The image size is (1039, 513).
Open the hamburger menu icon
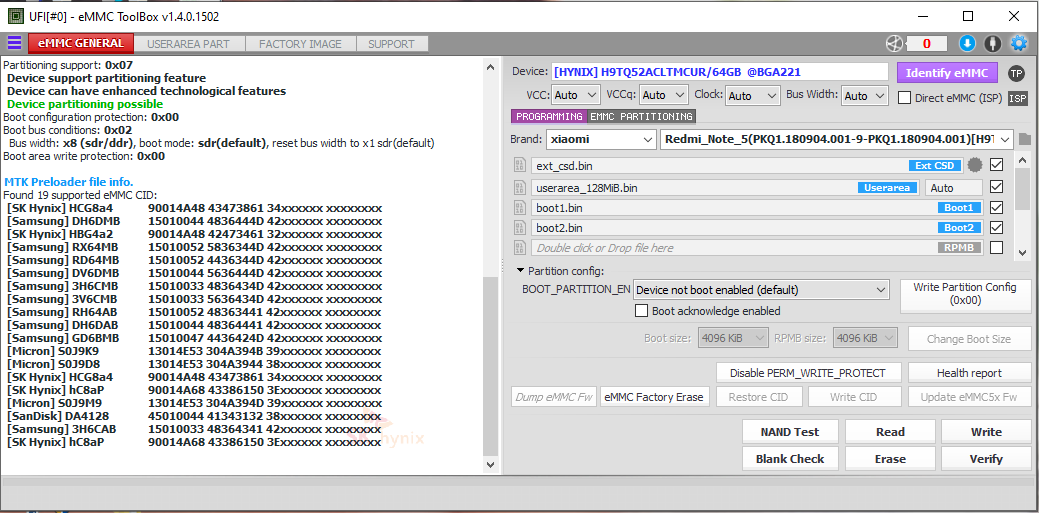coord(14,44)
